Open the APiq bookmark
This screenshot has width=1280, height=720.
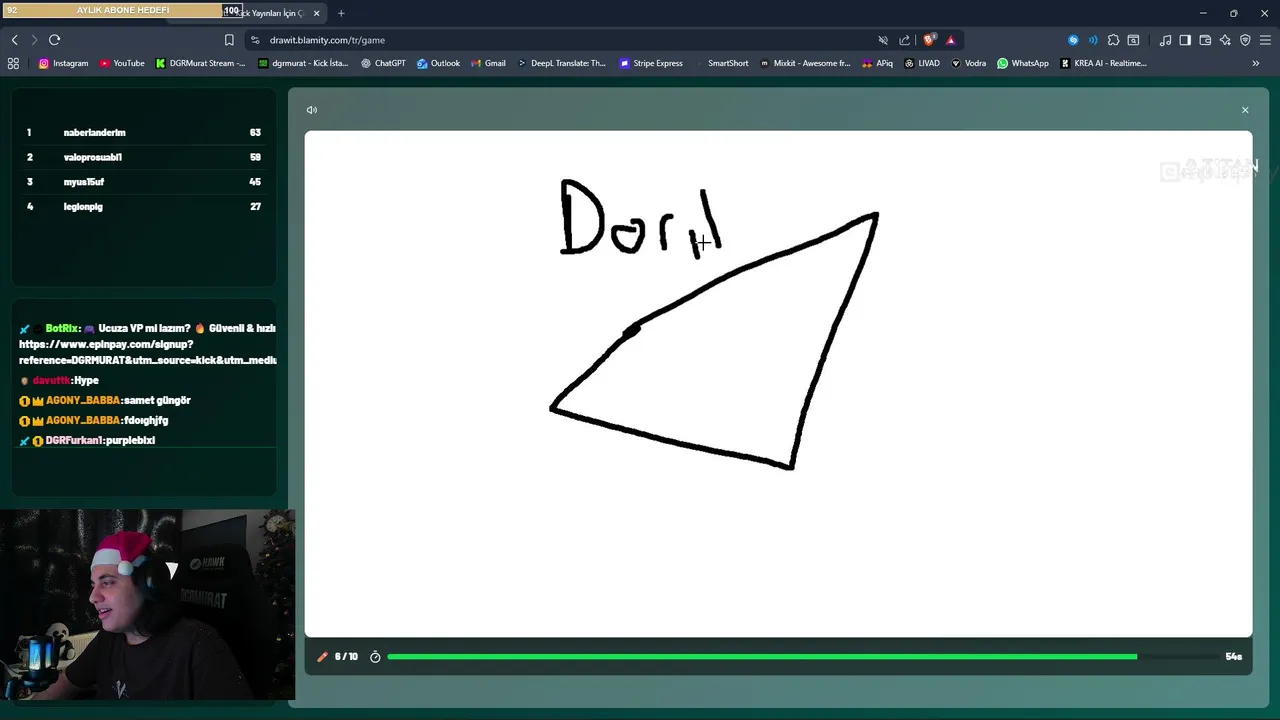click(x=878, y=63)
